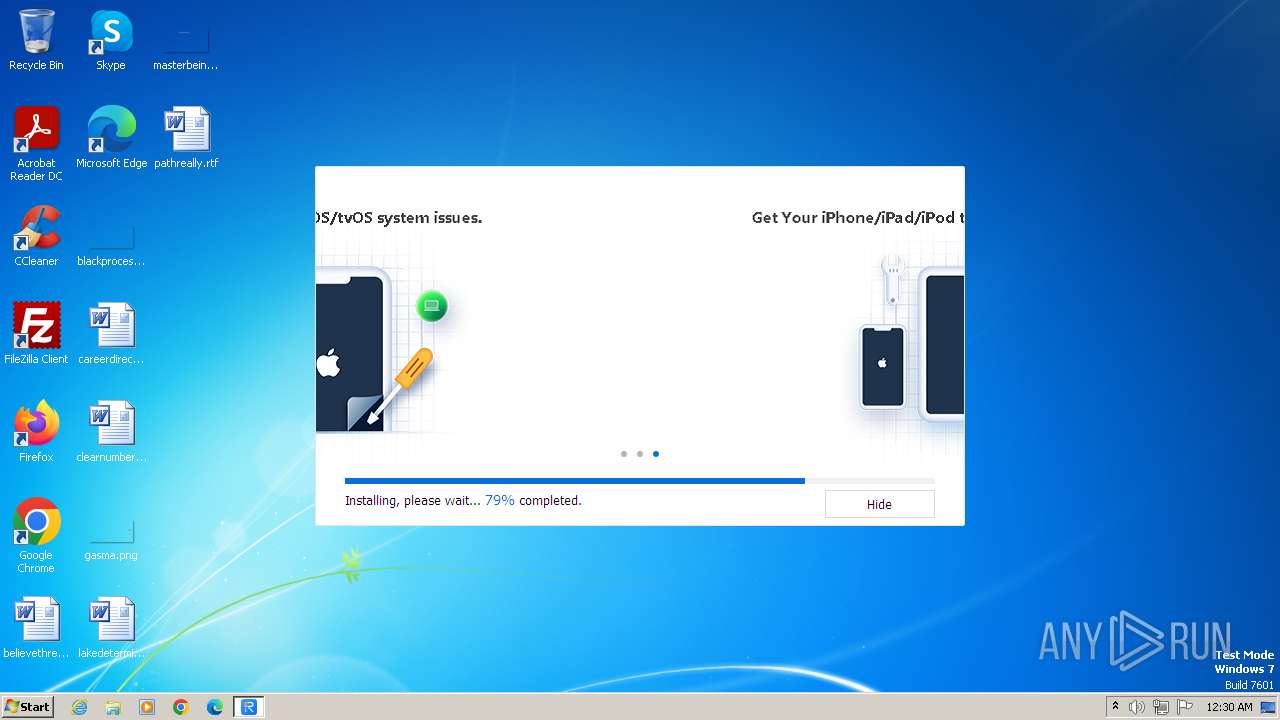Open pathreally.rtf document

click(x=186, y=137)
